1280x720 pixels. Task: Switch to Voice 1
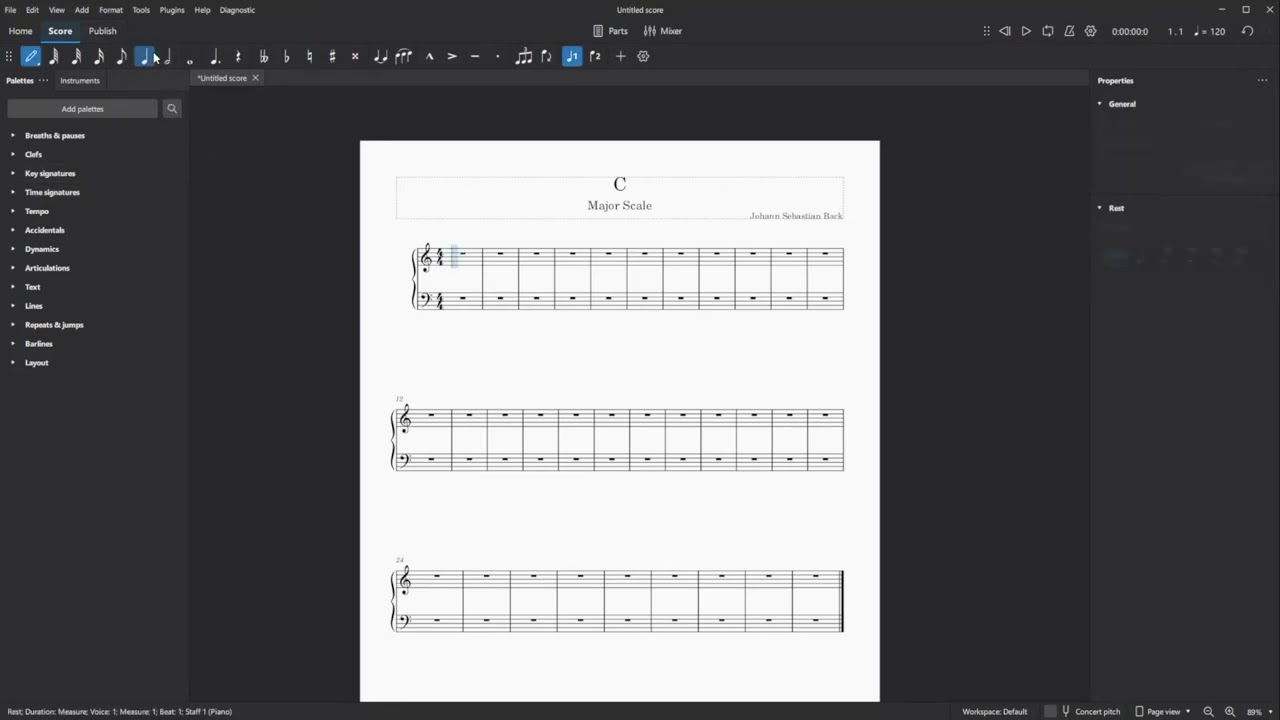click(x=572, y=57)
